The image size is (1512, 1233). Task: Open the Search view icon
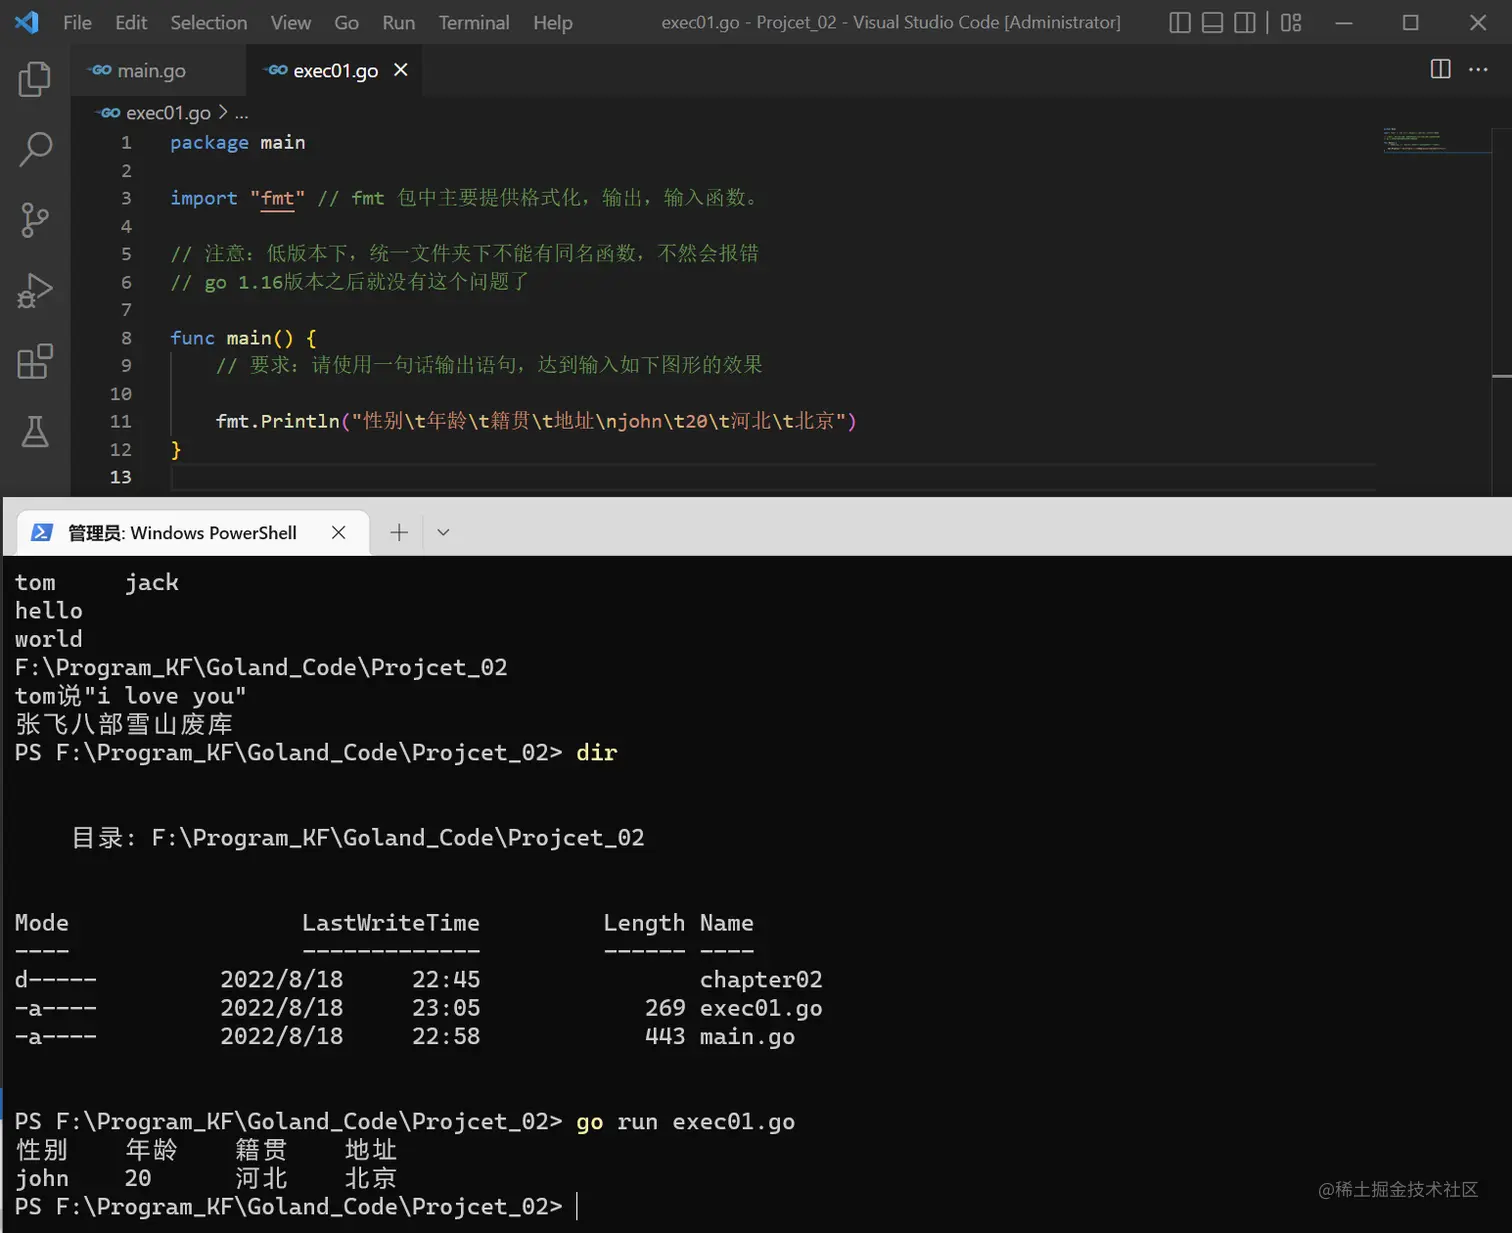(35, 150)
